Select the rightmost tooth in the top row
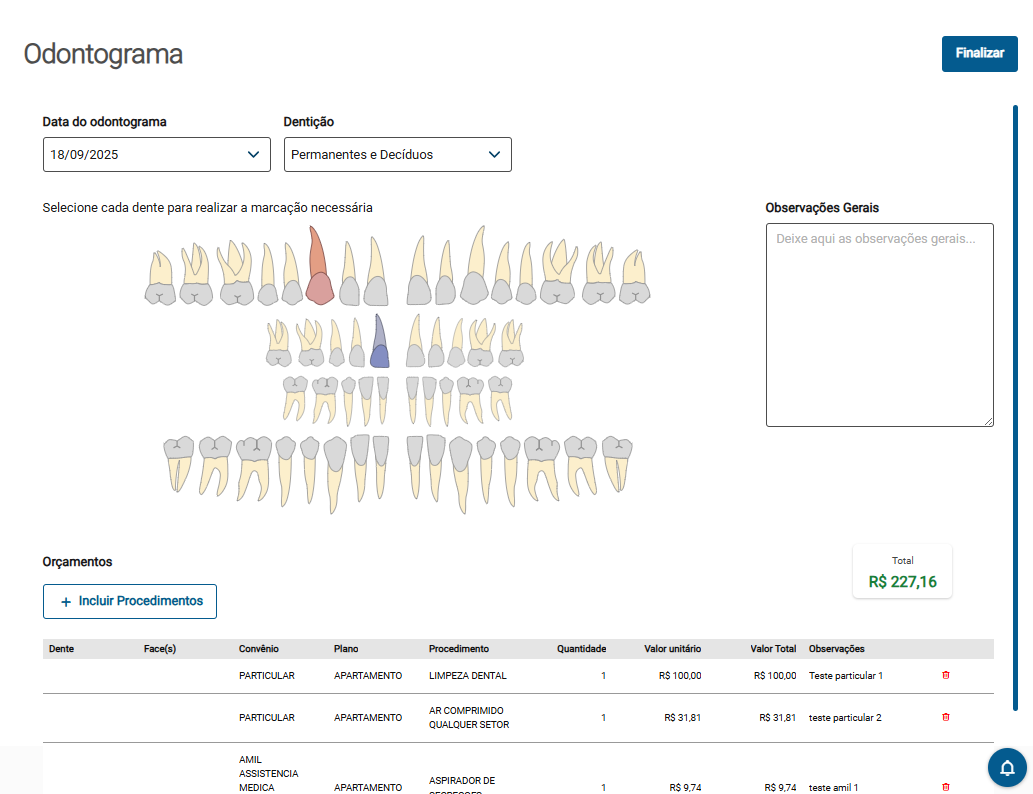Viewport: 1033px width, 794px height. click(x=634, y=280)
